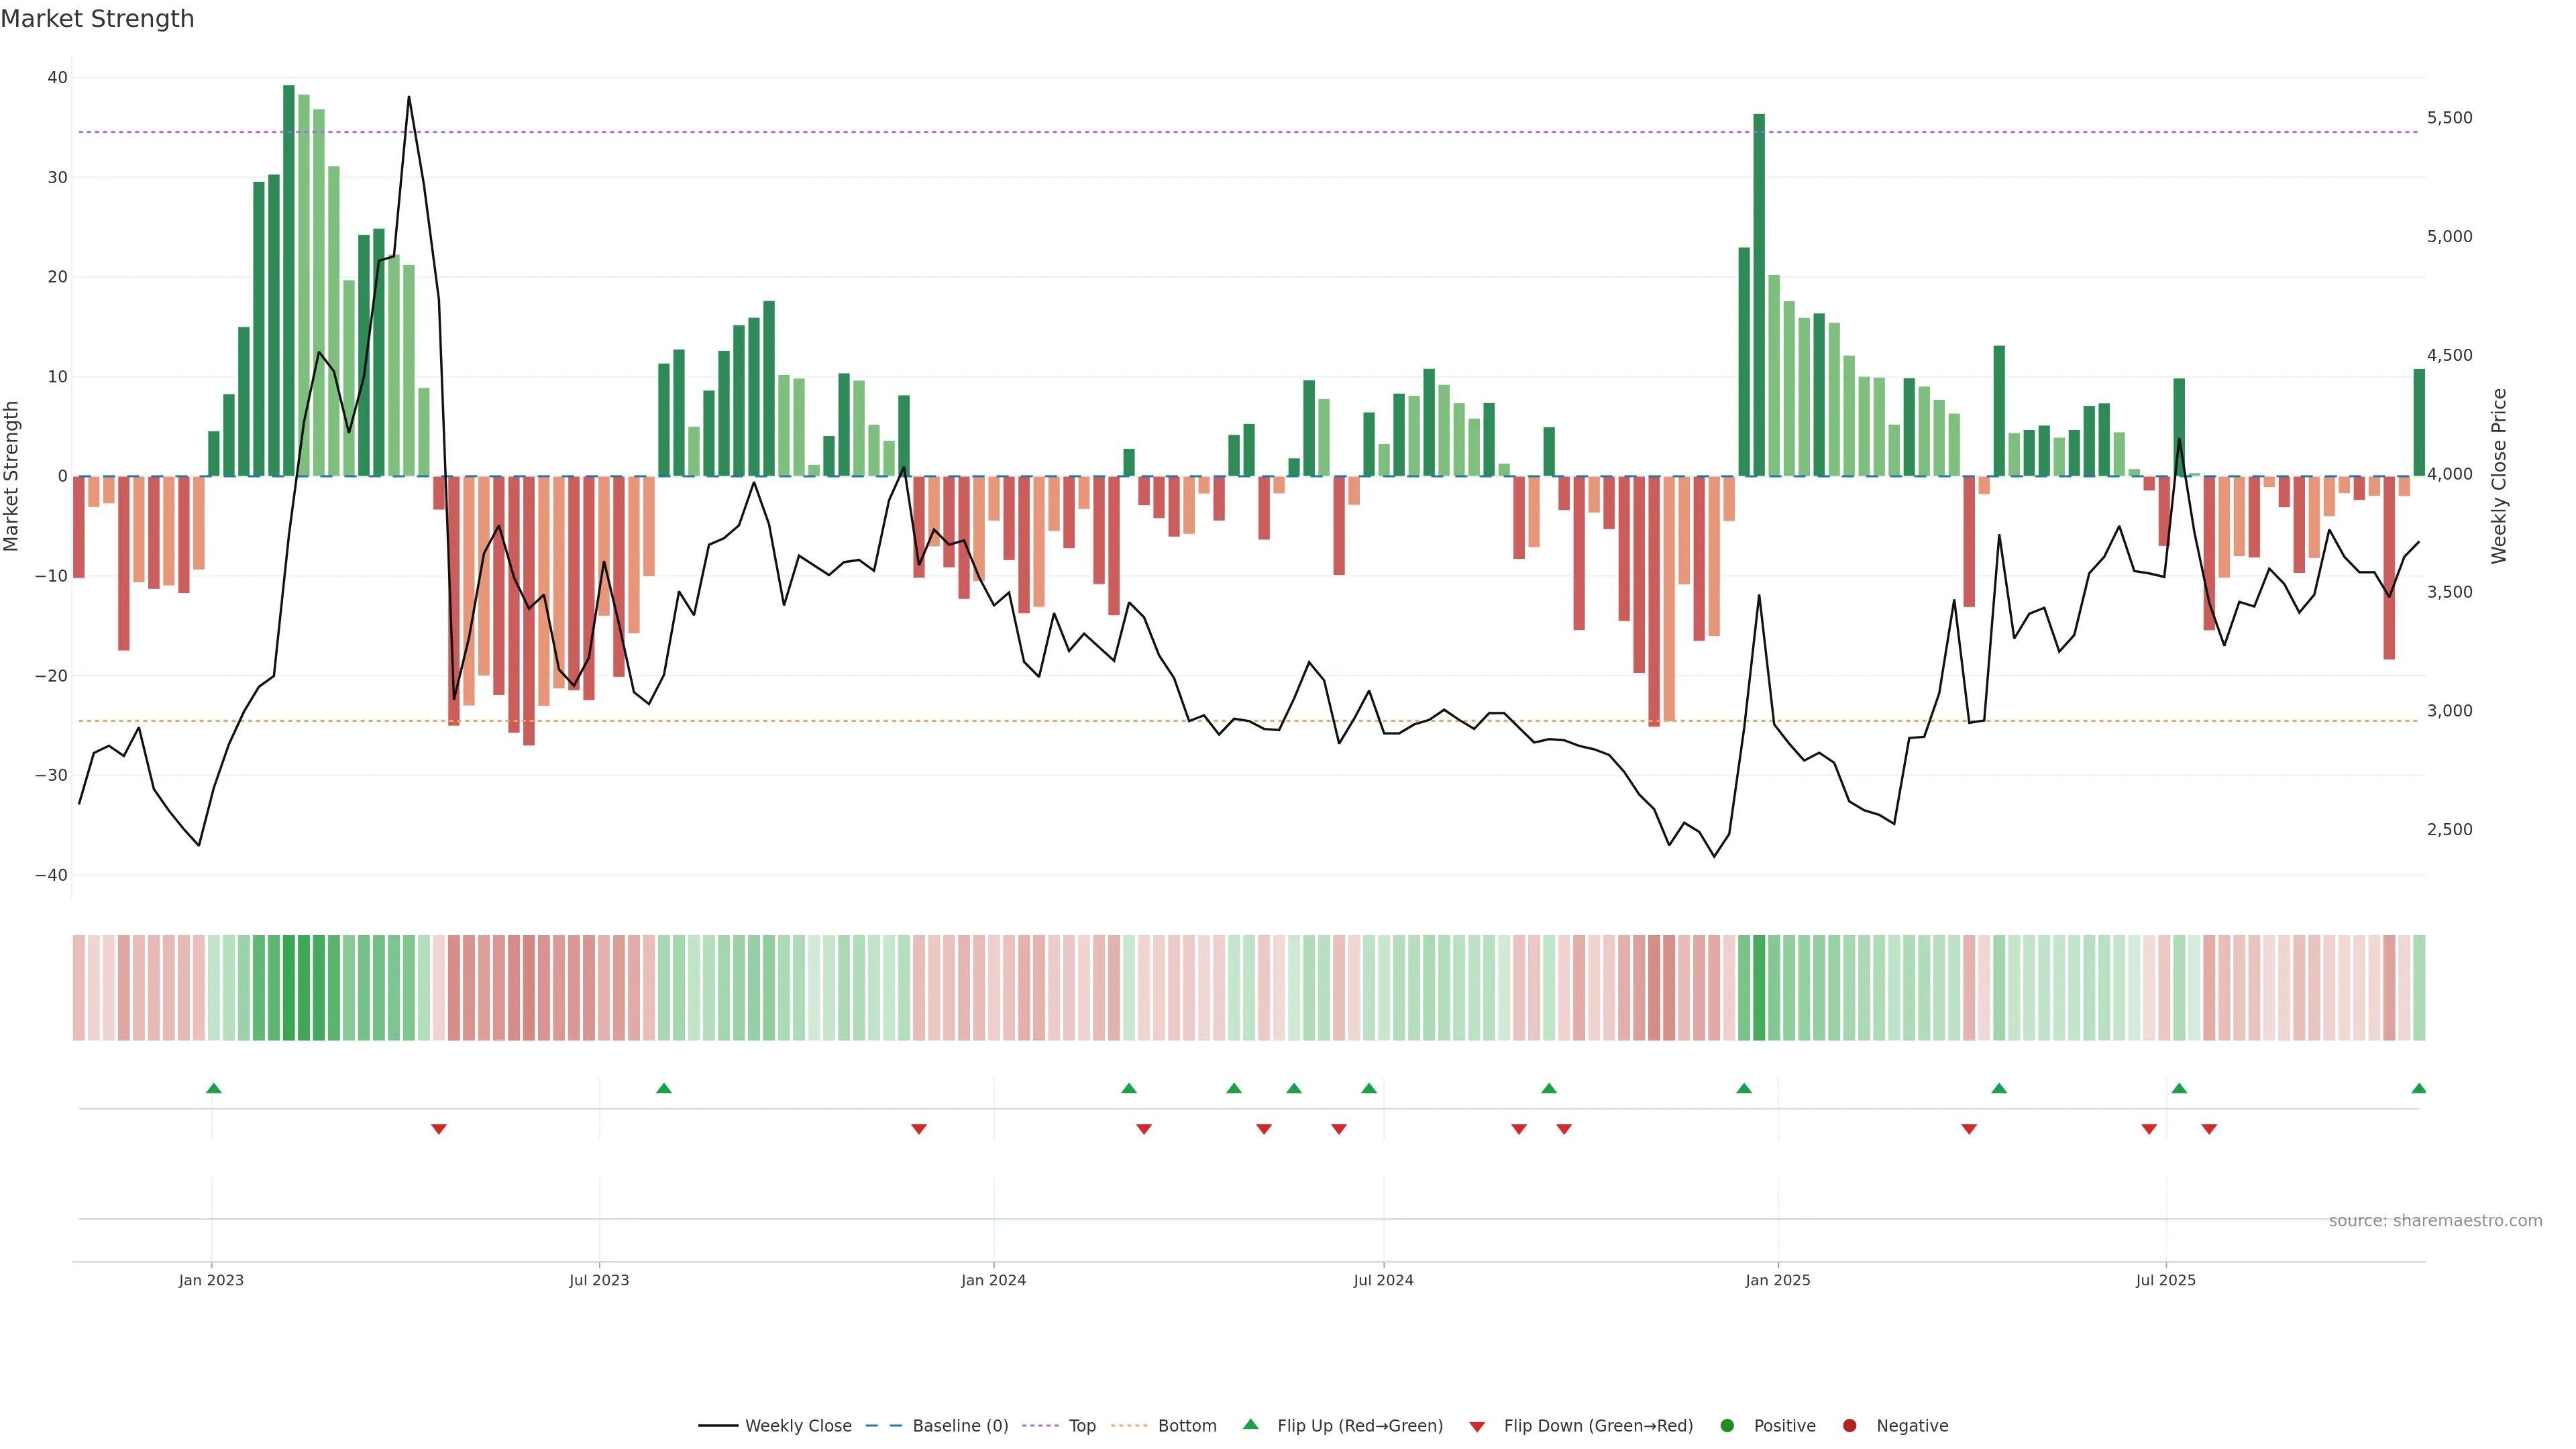Screen dimensions: 2576x1449
Task: Click the Weekly Close Price right axis title
Action: pos(2498,476)
